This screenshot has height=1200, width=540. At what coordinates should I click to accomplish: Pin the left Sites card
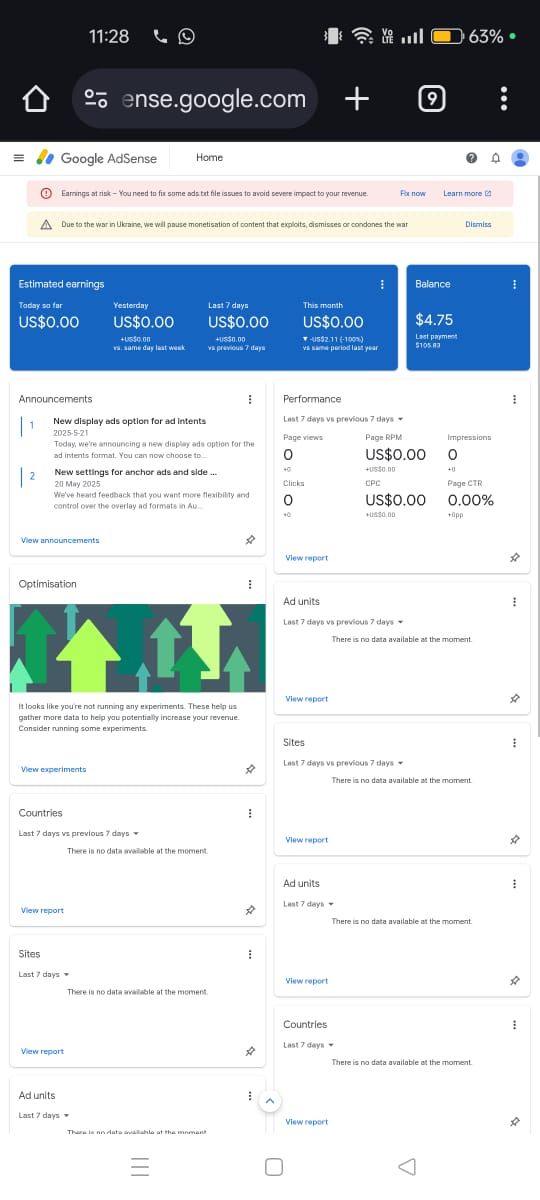(250, 1051)
